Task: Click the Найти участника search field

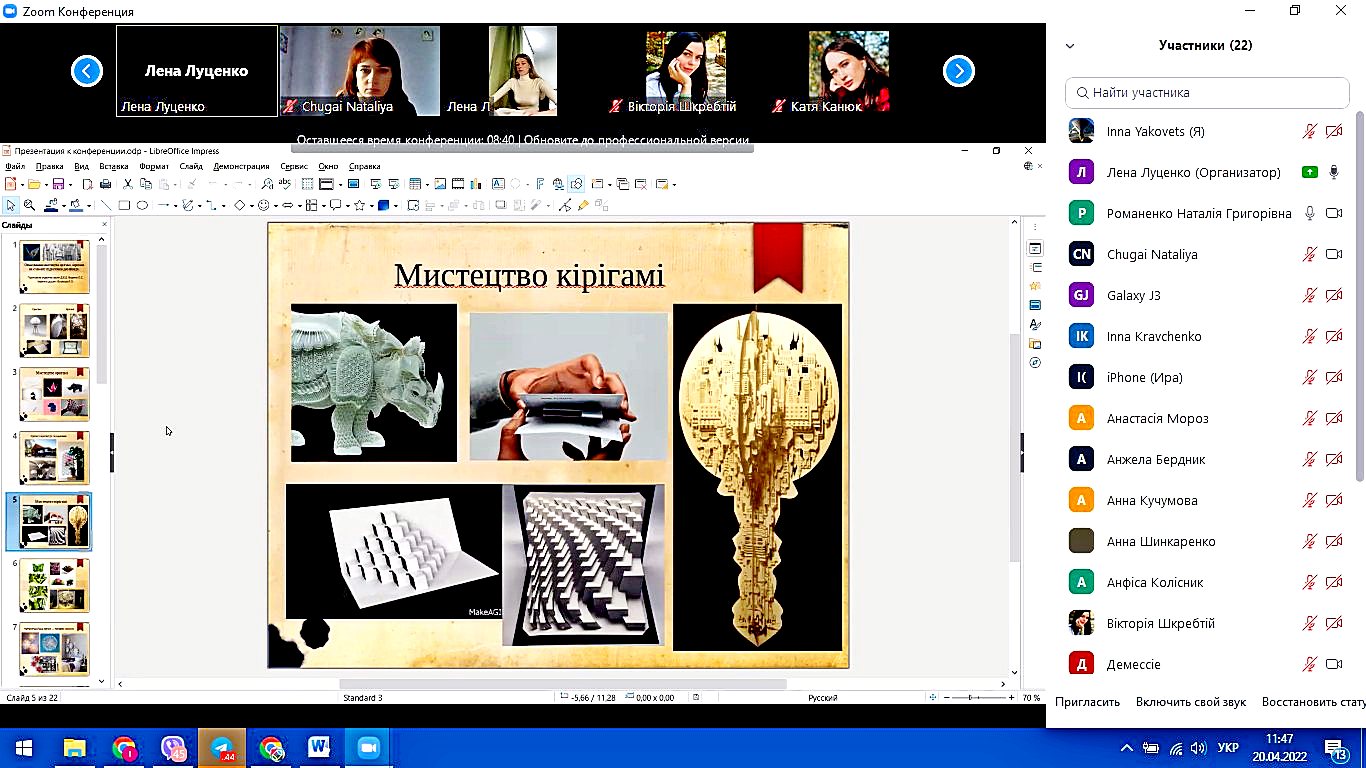Action: coord(1207,92)
